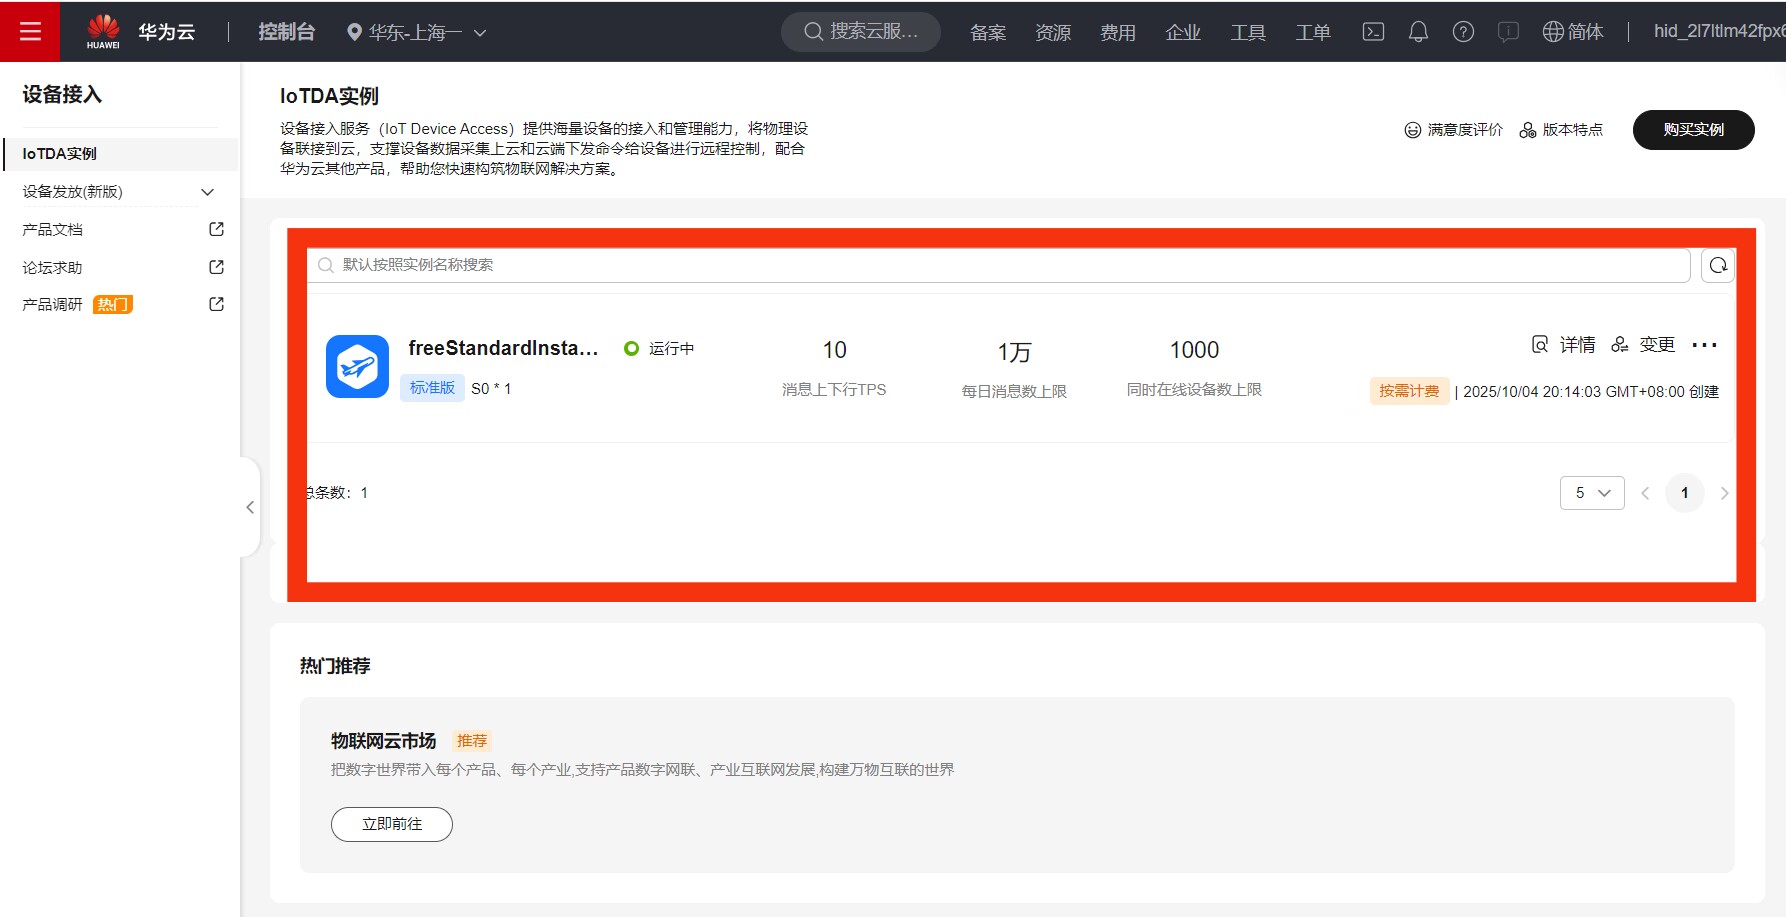Click the 1000 online devices value
Image resolution: width=1786 pixels, height=917 pixels.
tap(1195, 350)
